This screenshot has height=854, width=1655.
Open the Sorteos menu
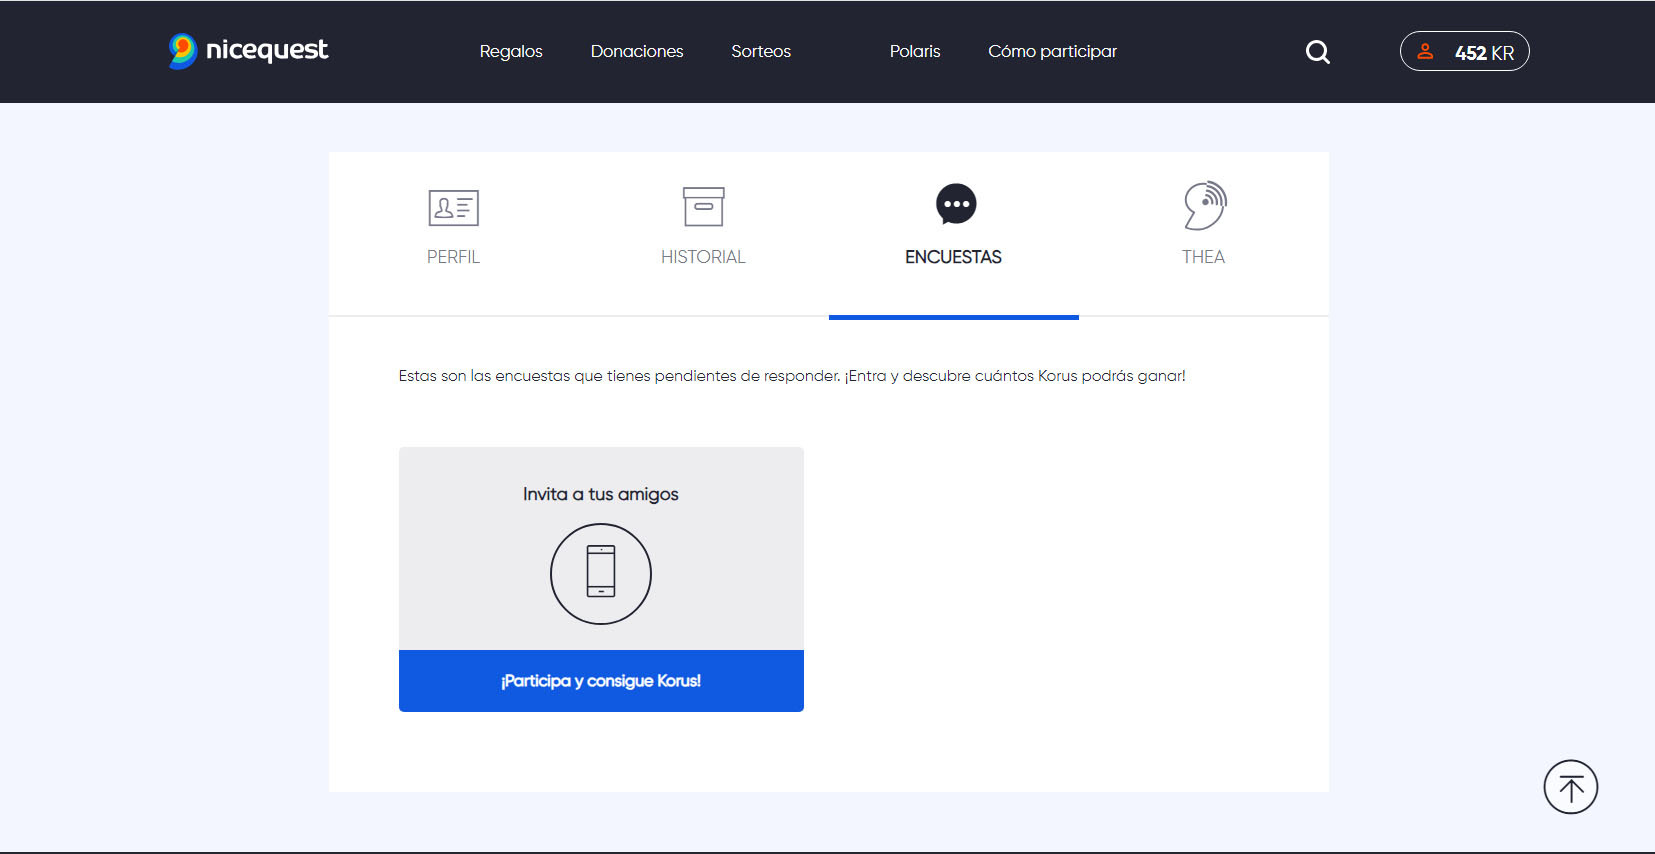click(x=761, y=51)
